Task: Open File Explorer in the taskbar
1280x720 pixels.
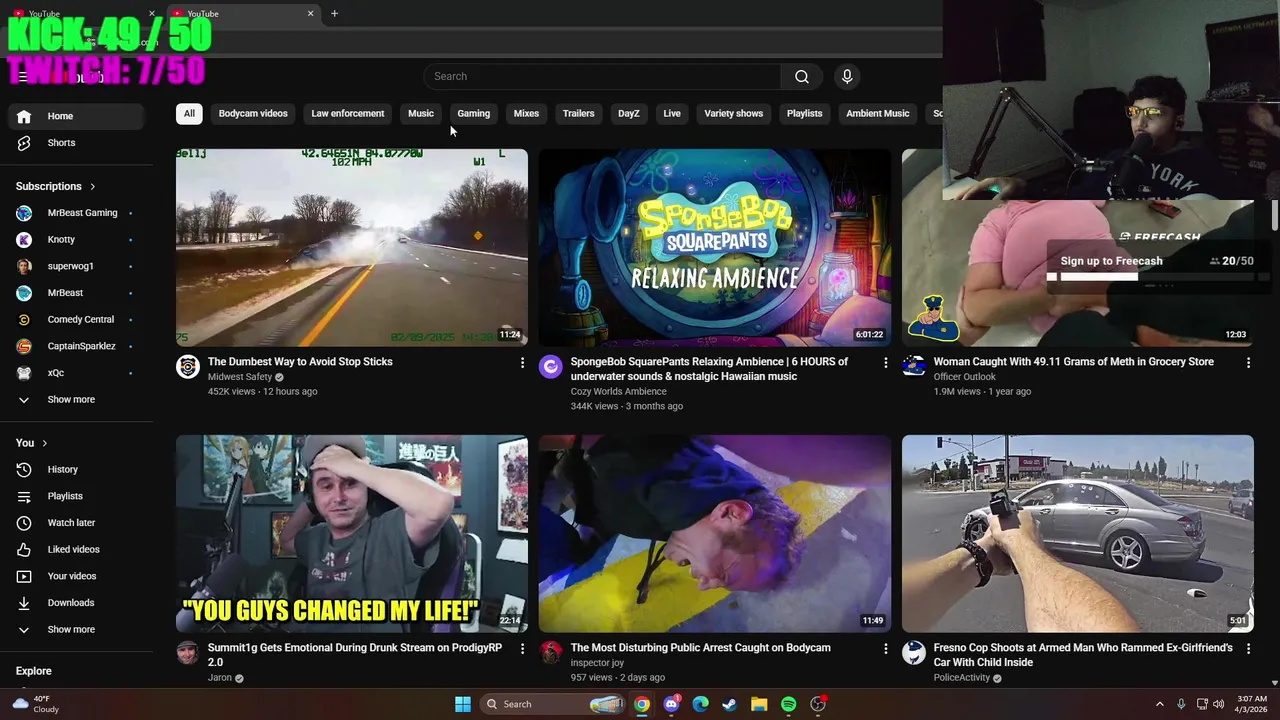Action: [759, 704]
